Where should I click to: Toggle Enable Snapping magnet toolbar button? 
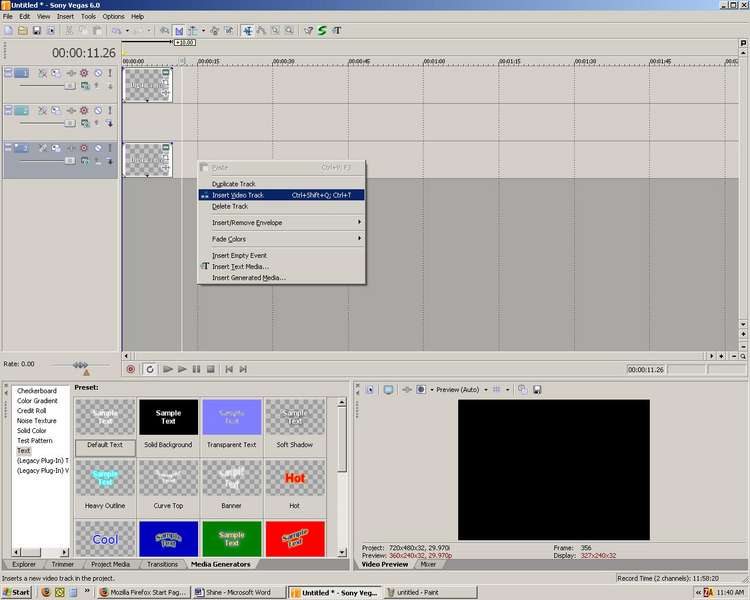click(165, 31)
